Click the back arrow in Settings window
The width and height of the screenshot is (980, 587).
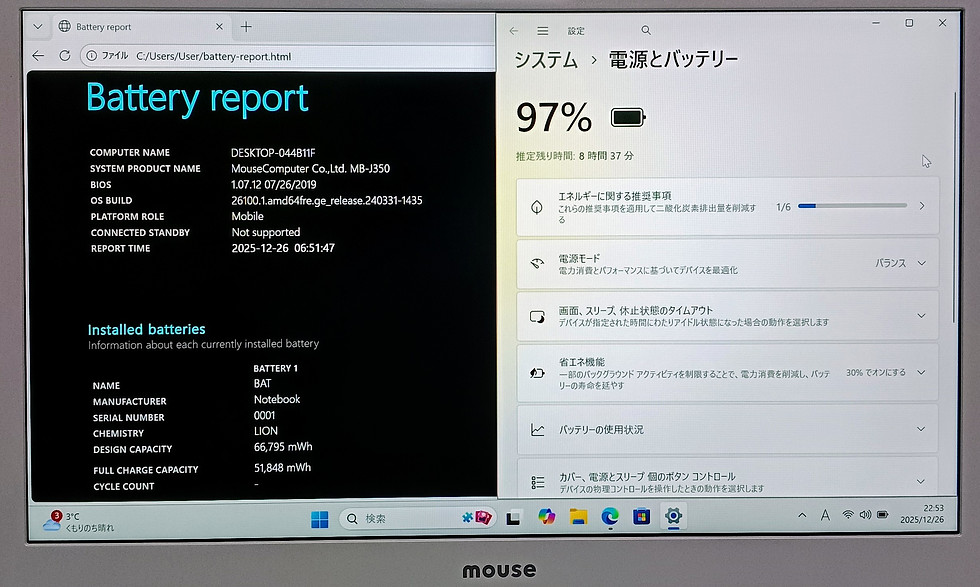point(514,31)
